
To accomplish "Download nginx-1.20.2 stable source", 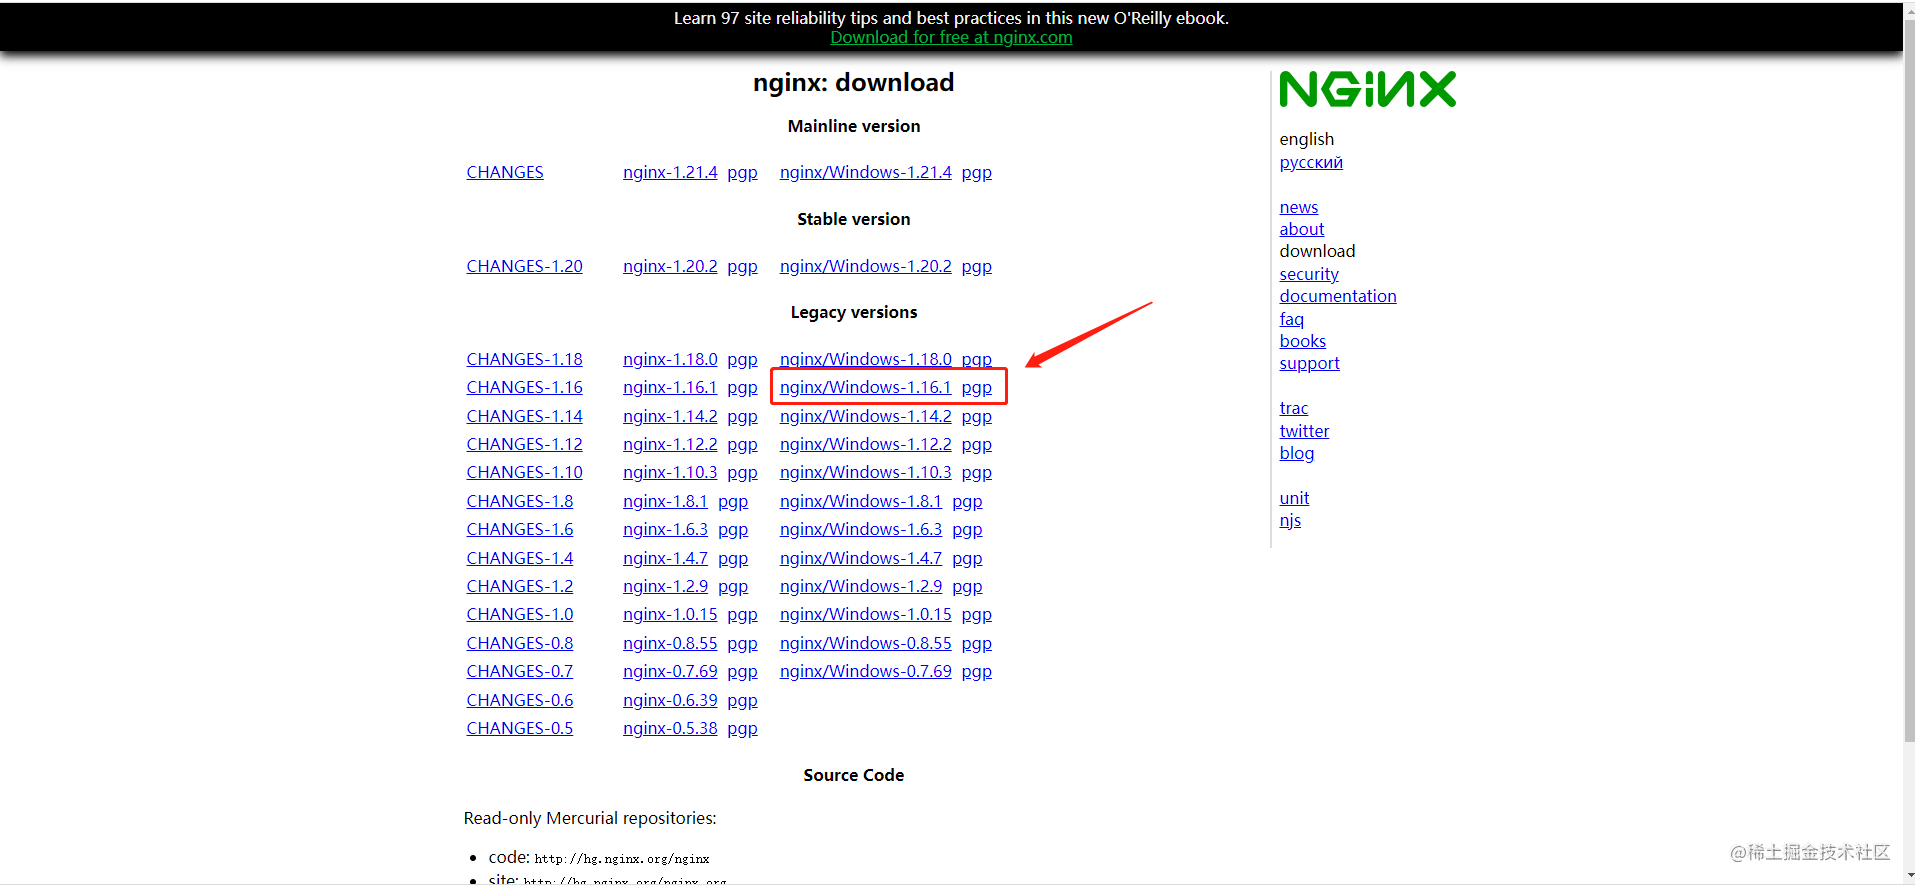I will (670, 266).
